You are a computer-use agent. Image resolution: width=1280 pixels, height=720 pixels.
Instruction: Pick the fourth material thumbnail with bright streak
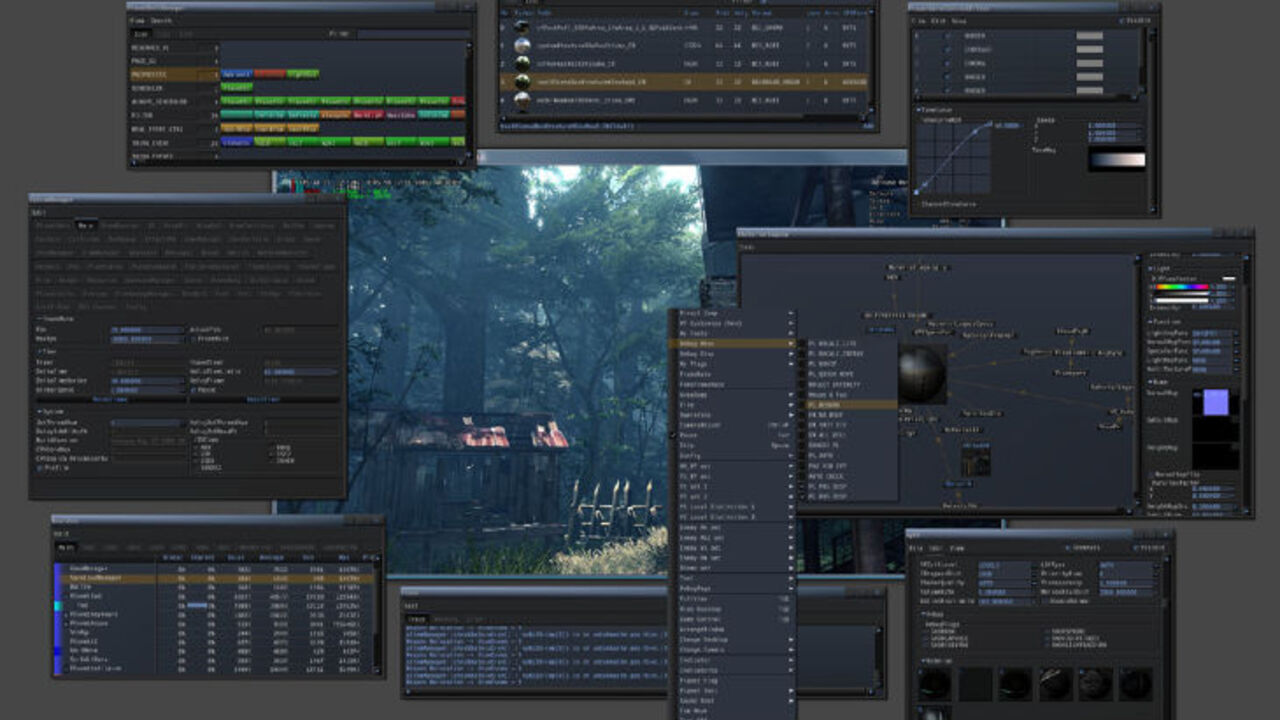pos(1055,684)
